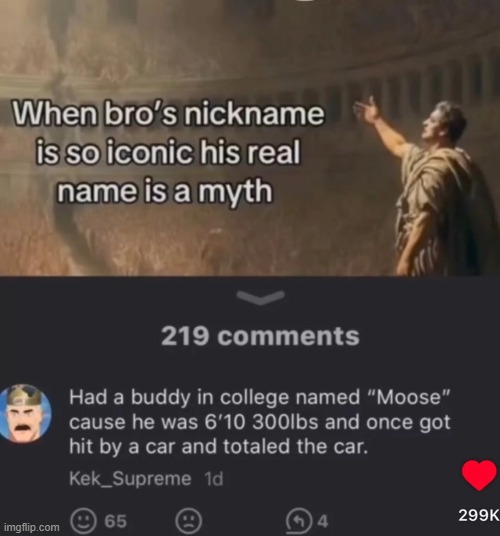Click the 219 comments header
Image resolution: width=500 pixels, height=536 pixels.
point(260,336)
